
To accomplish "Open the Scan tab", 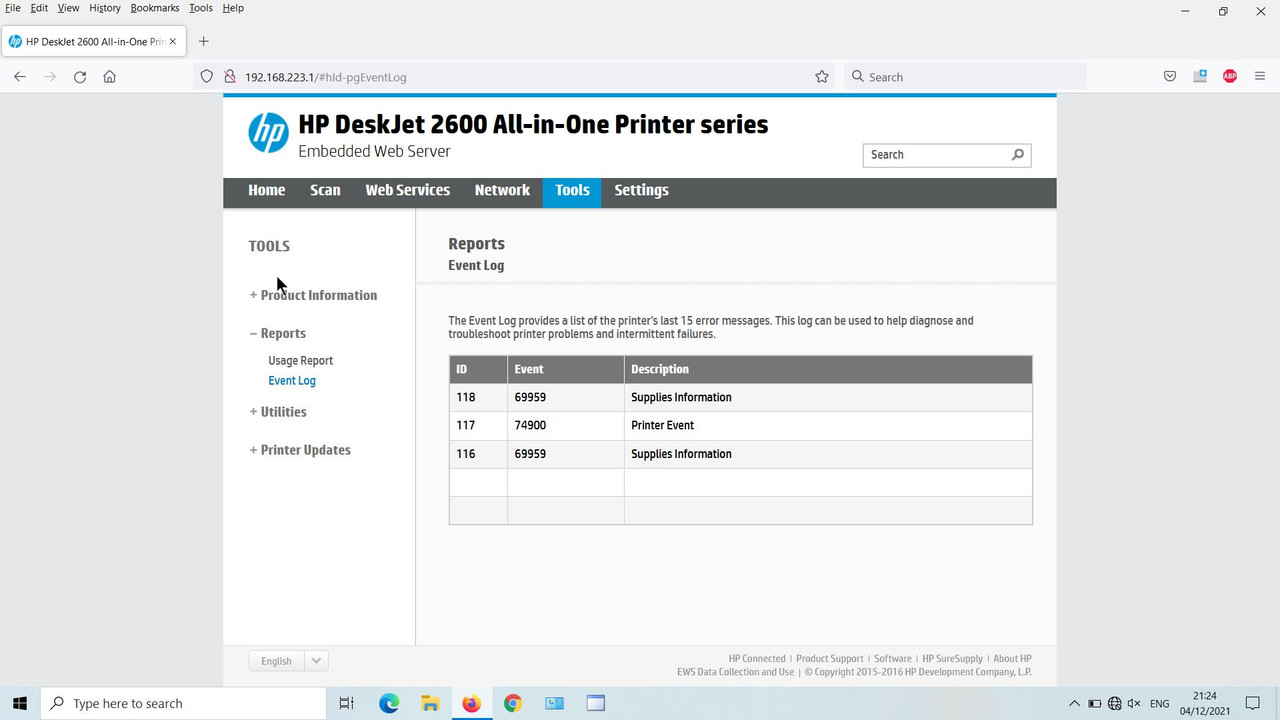I will pyautogui.click(x=325, y=190).
